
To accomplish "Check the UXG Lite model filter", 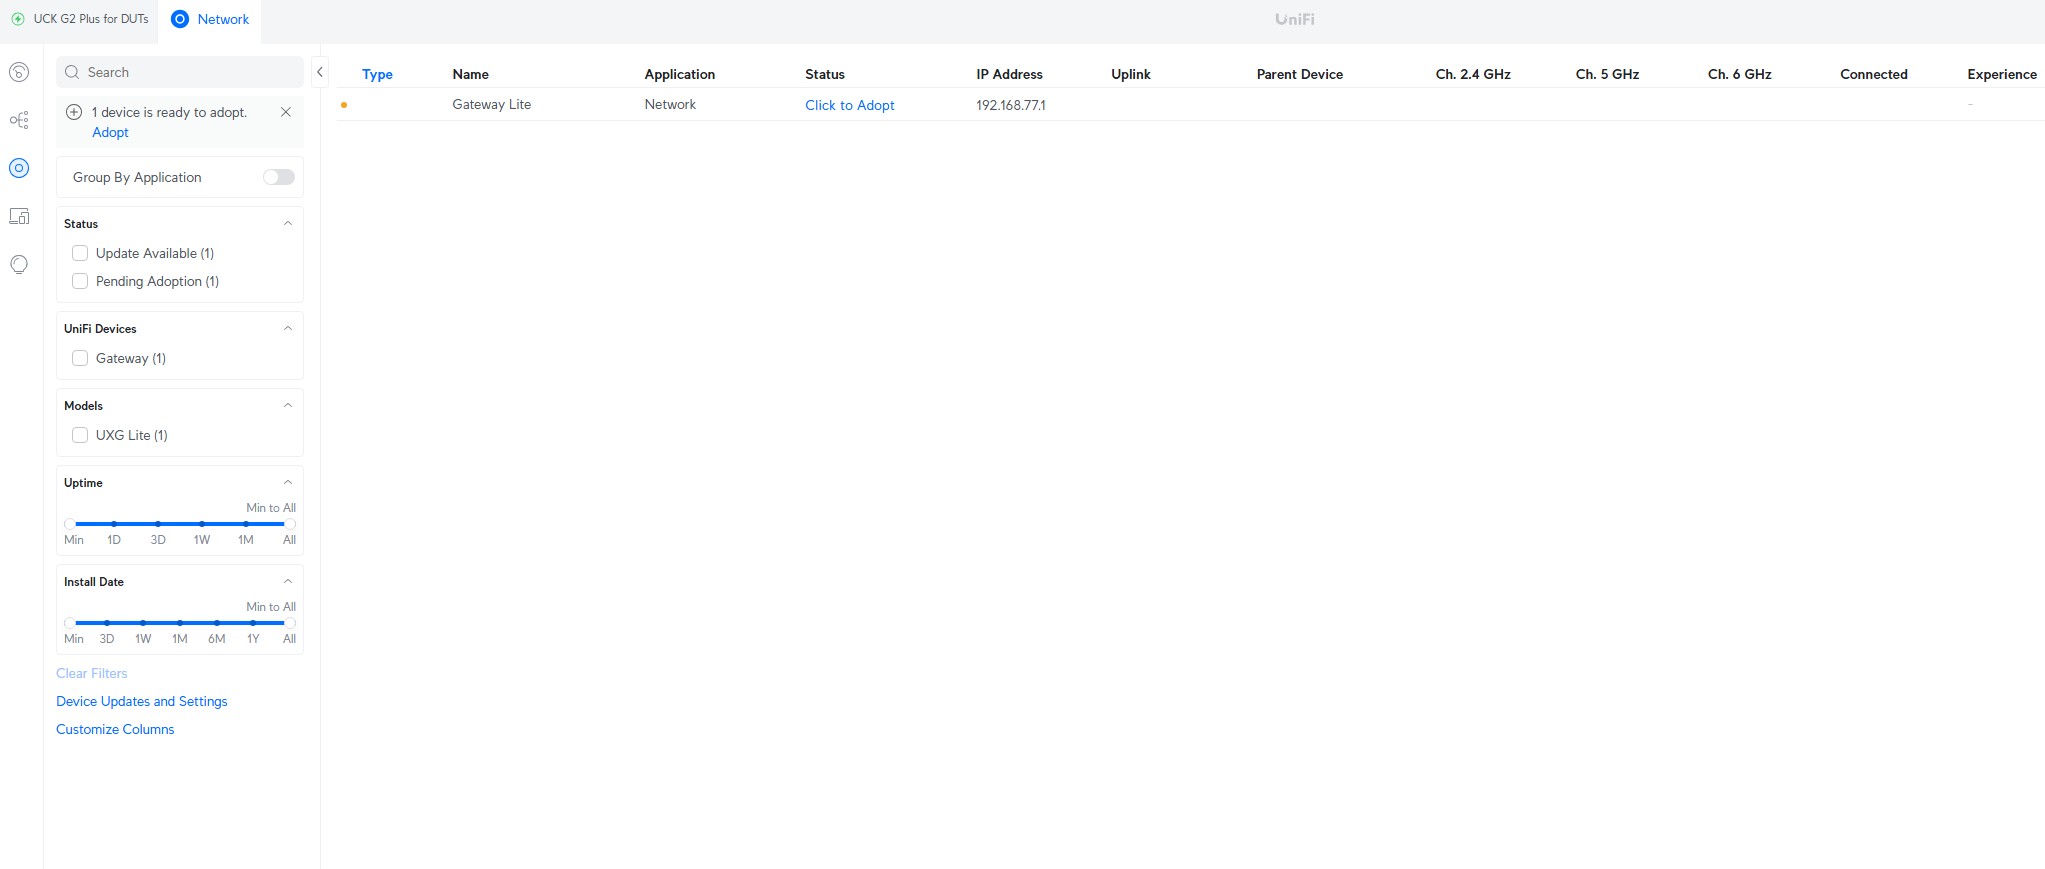I will (x=80, y=435).
